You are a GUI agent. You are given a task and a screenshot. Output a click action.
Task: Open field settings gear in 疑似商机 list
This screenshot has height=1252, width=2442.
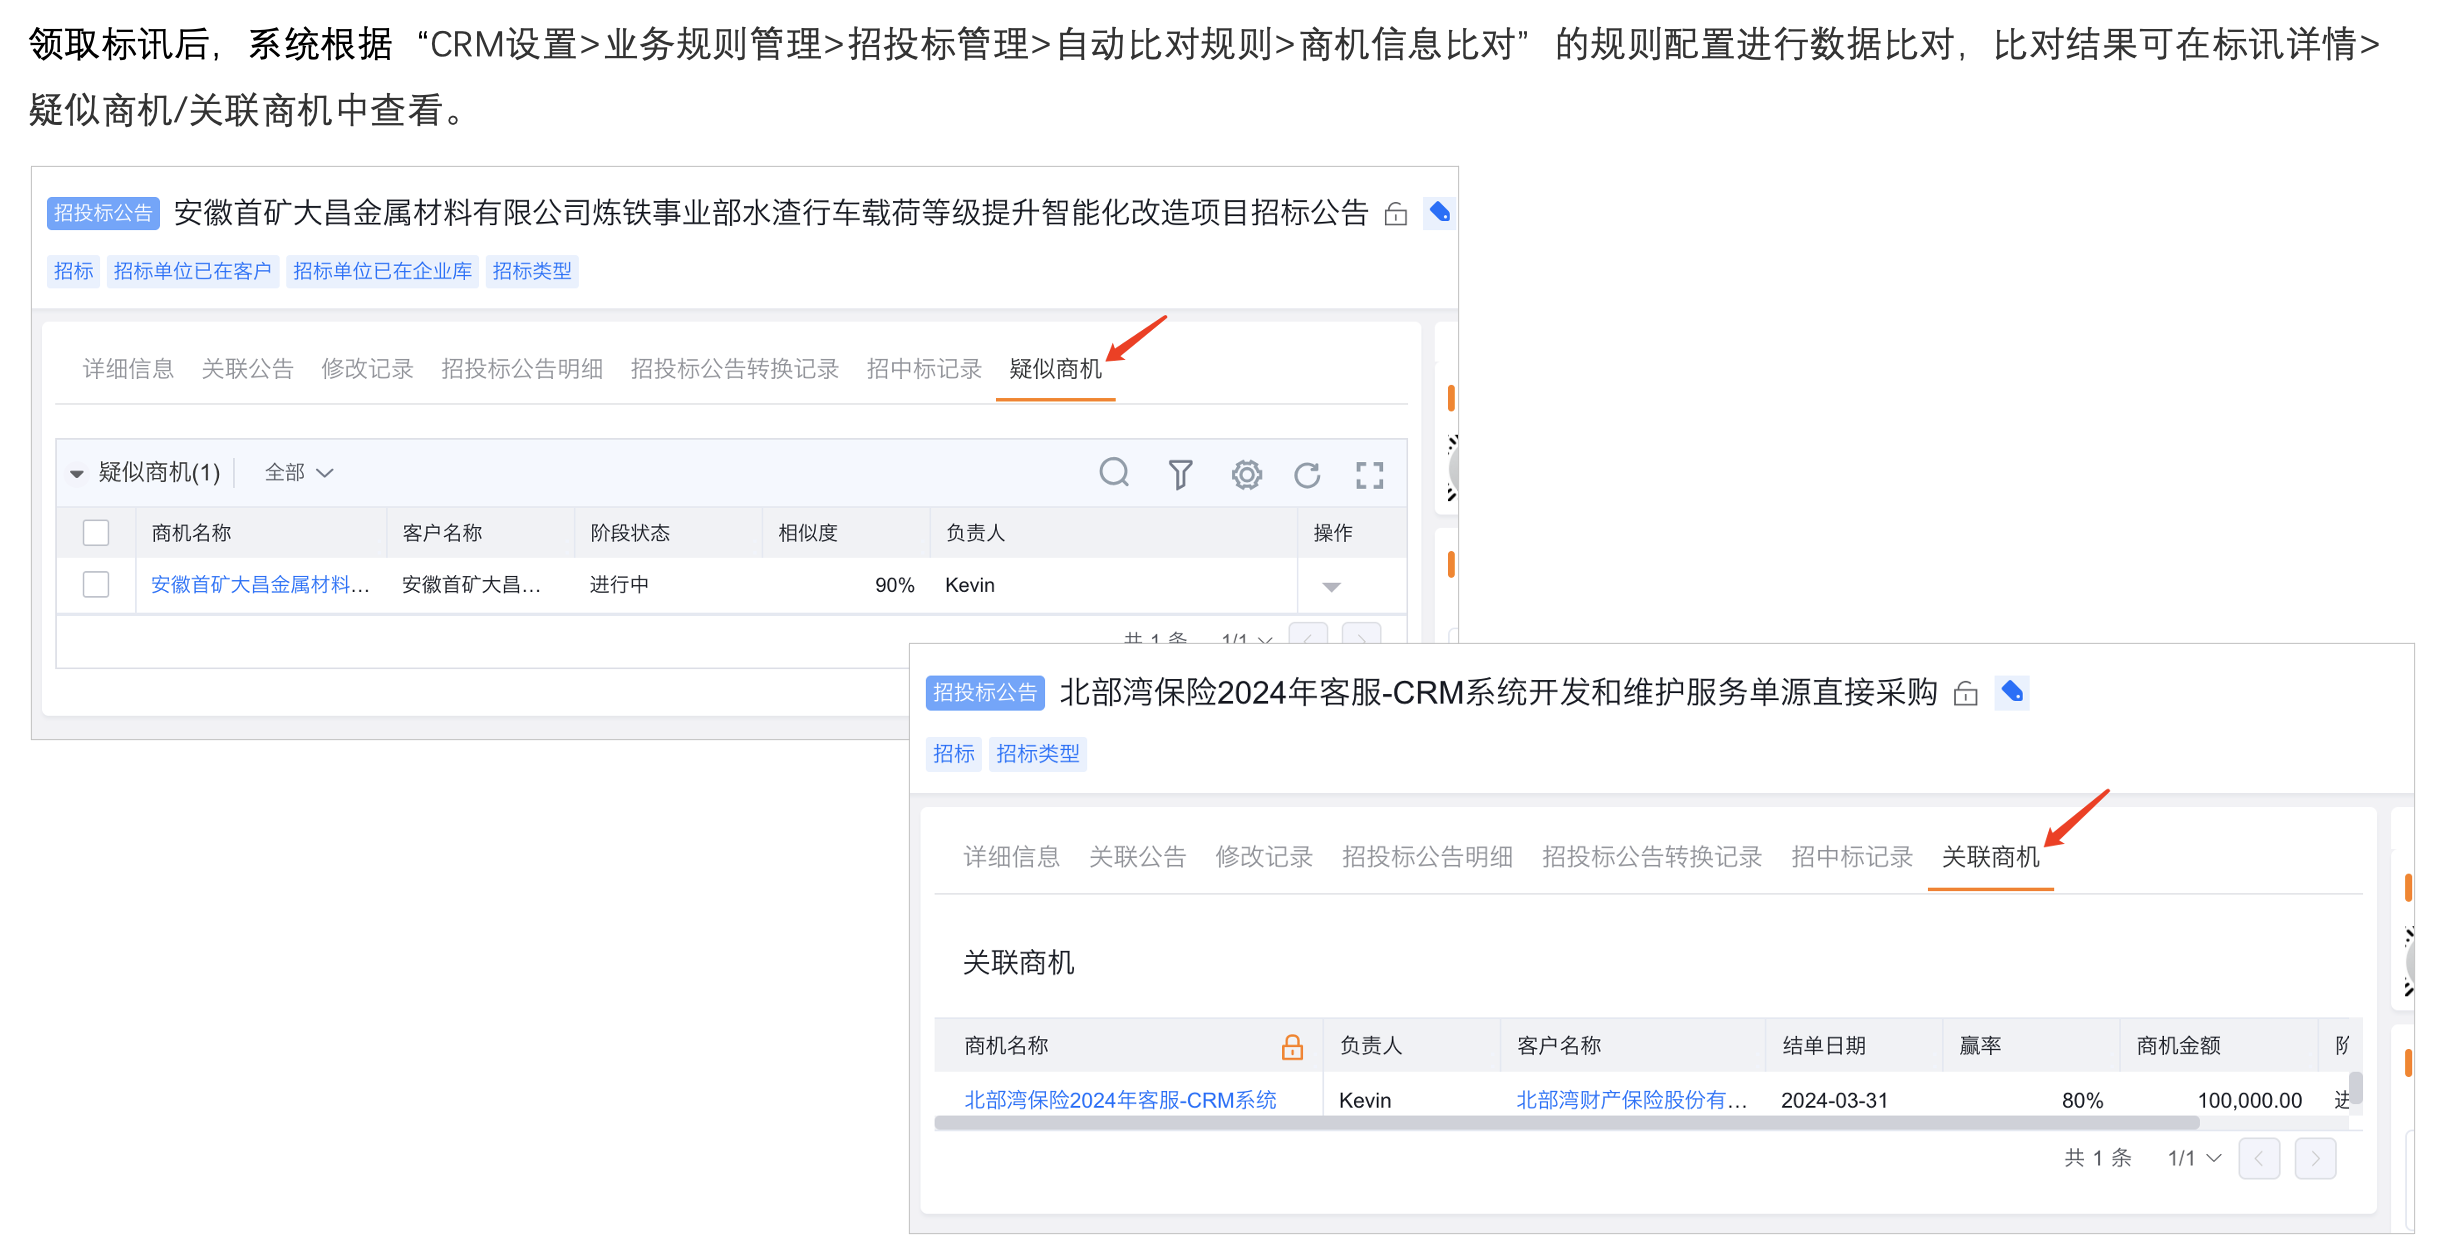pos(1246,474)
